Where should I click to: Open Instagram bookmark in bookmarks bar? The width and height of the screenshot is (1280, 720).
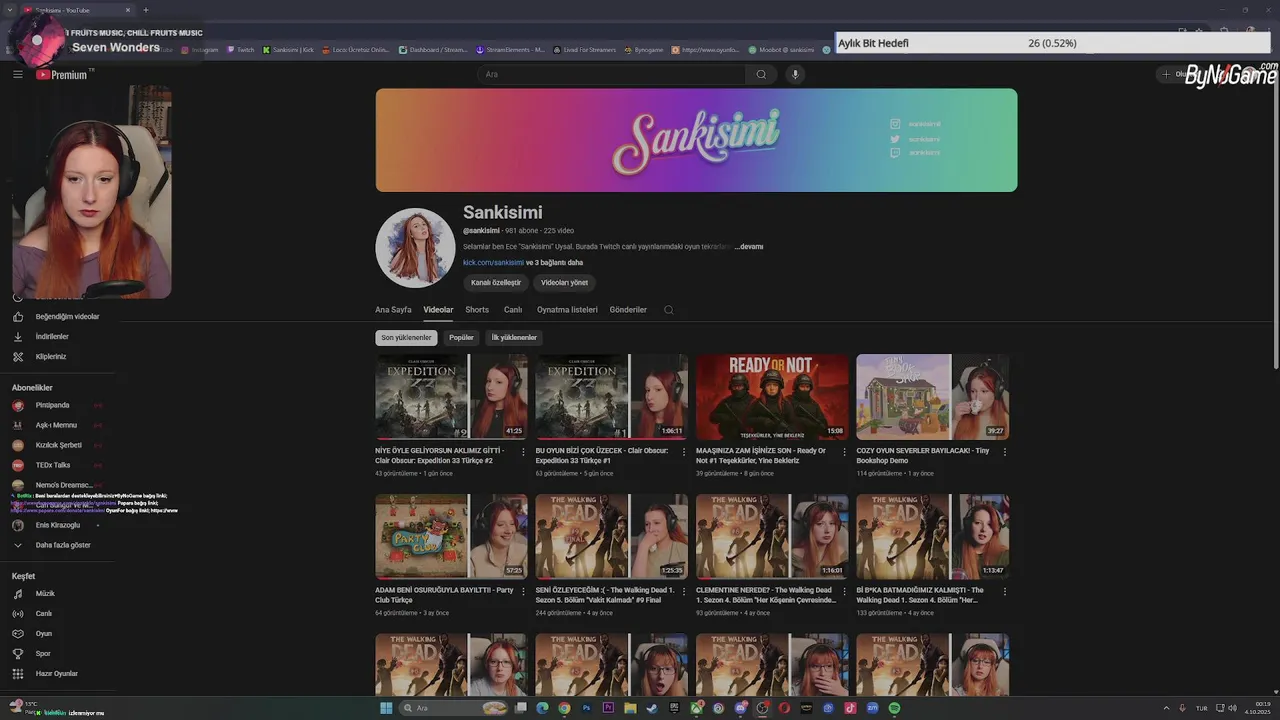coord(200,49)
